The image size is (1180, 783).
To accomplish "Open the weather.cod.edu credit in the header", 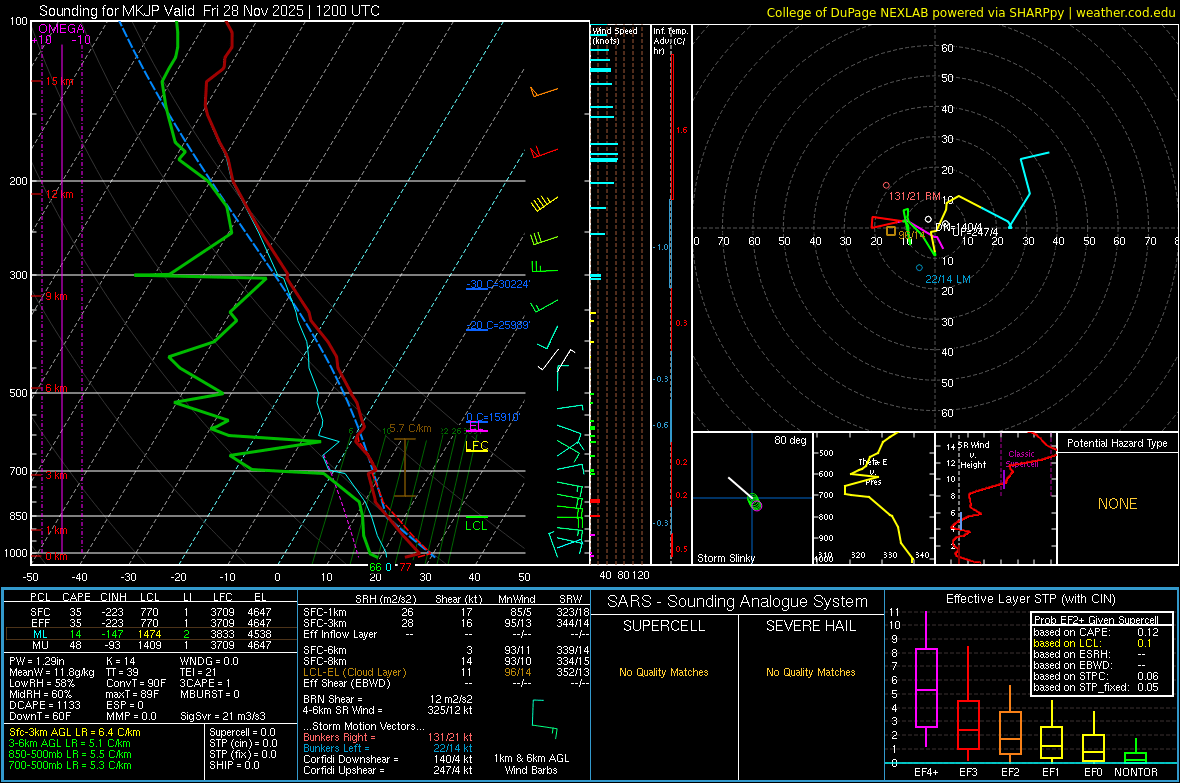I will [x=1126, y=12].
